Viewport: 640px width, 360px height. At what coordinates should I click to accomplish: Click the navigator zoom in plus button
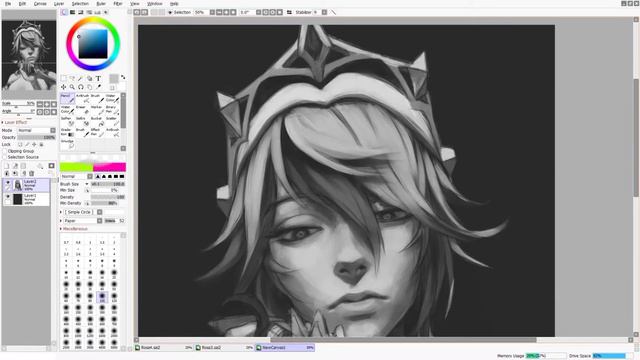47,104
